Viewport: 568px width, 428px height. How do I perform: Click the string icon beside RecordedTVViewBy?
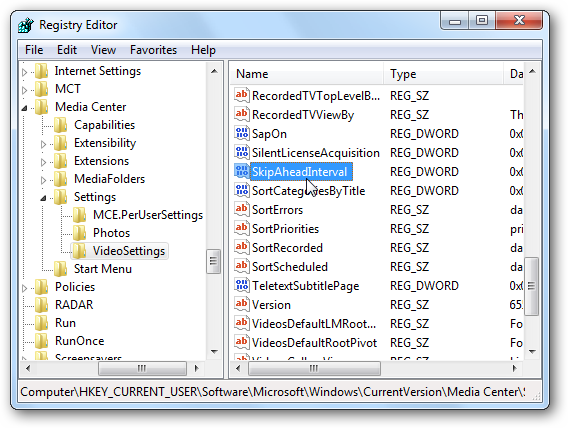point(241,114)
